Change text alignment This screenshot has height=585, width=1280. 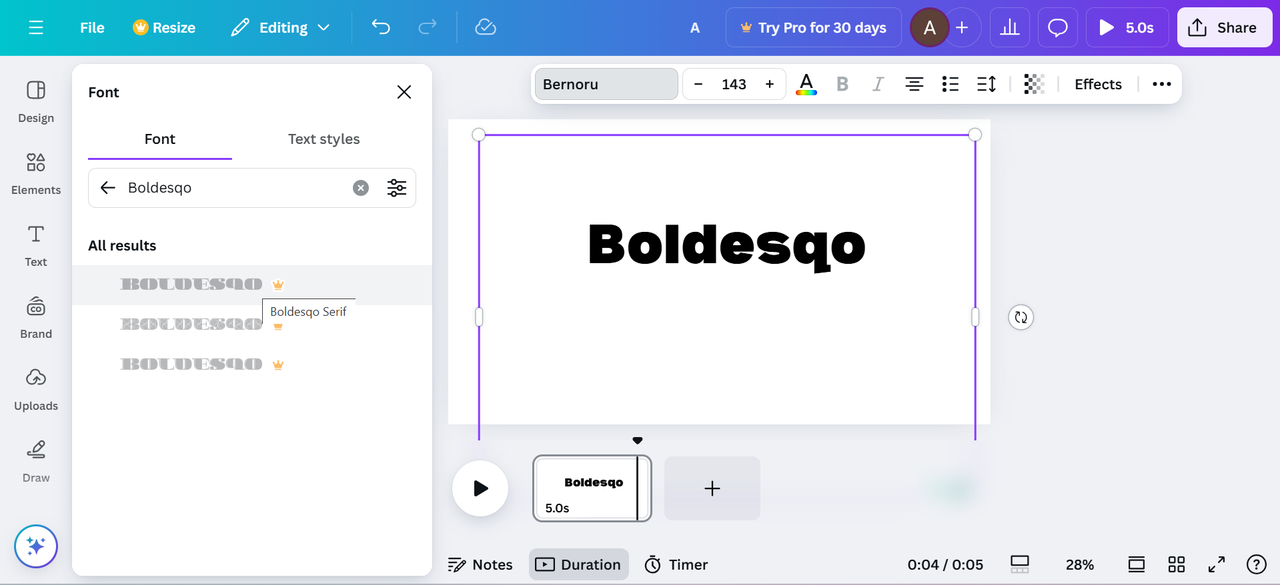coord(914,84)
